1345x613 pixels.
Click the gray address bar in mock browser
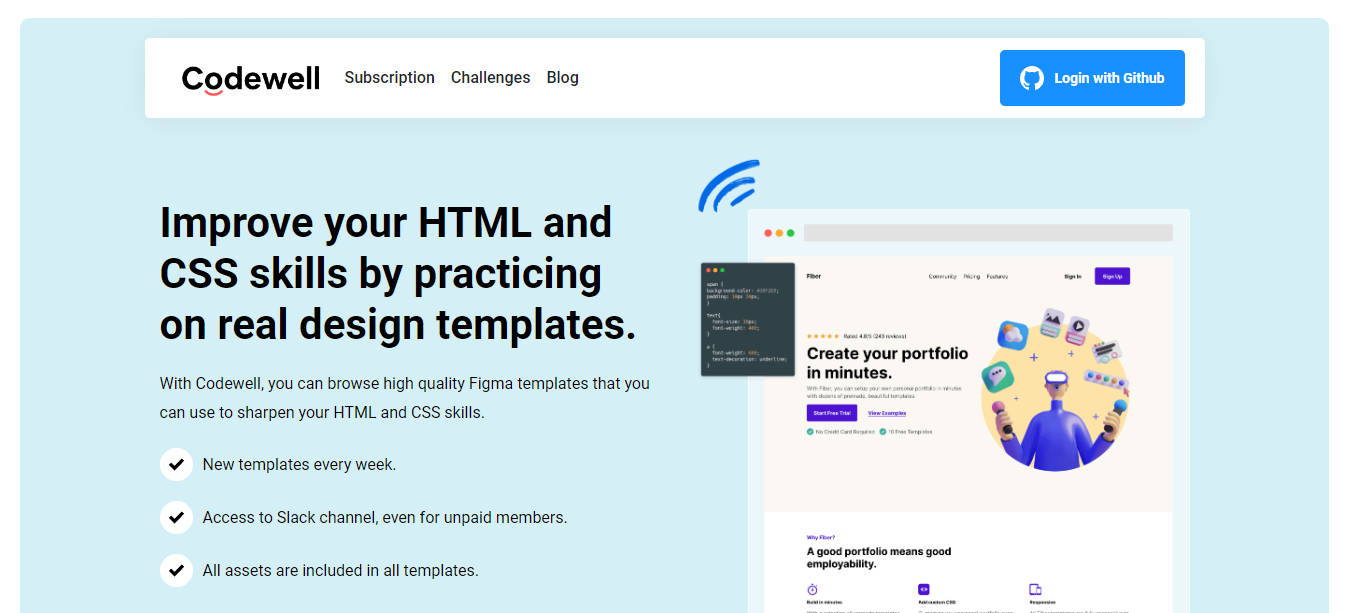pyautogui.click(x=987, y=233)
